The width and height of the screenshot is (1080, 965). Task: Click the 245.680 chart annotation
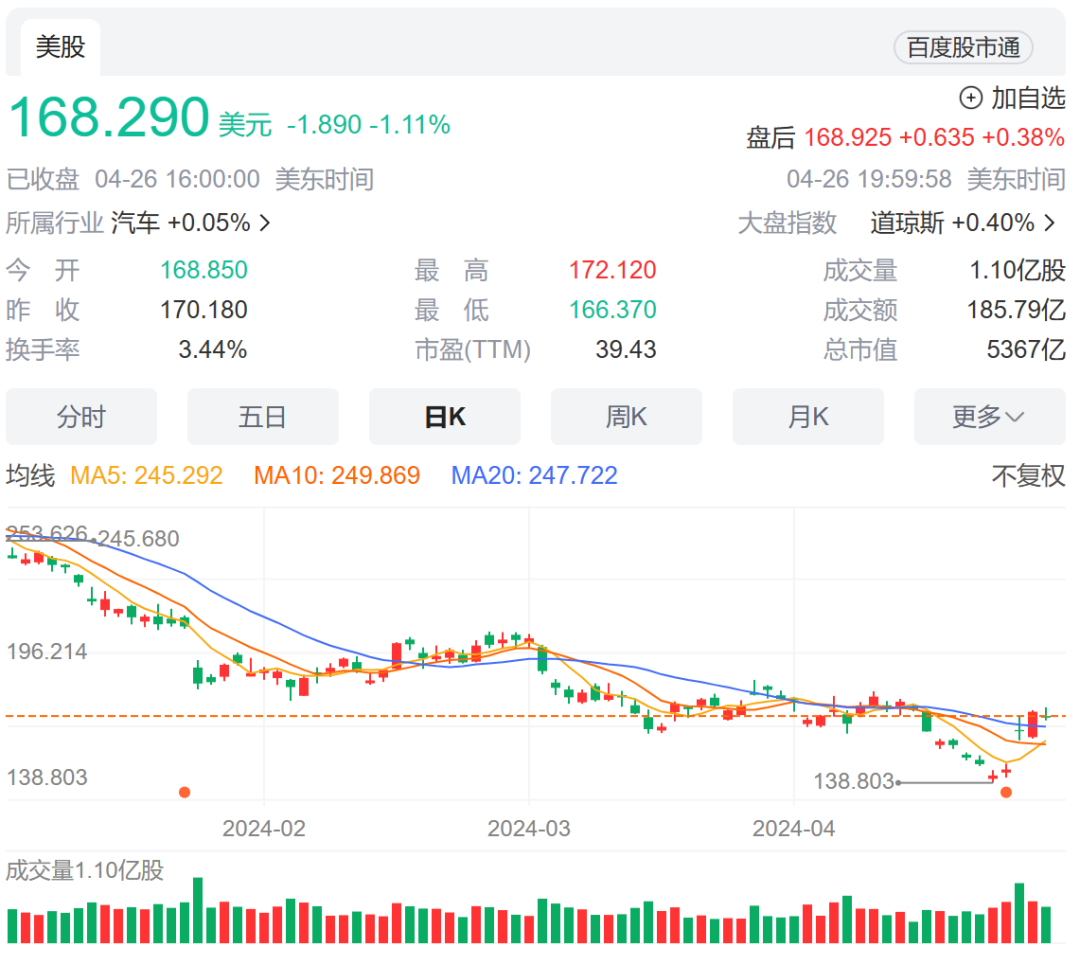click(138, 539)
